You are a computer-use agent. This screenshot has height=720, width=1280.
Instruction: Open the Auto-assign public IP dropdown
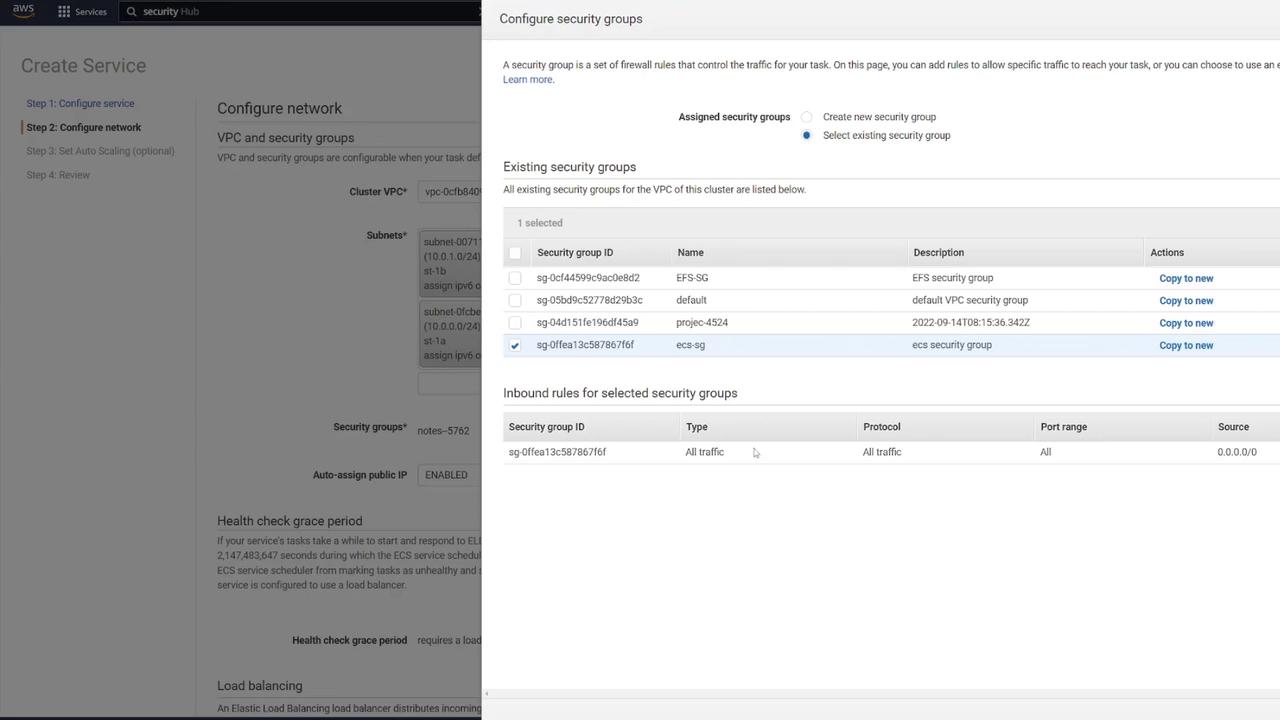(449, 475)
